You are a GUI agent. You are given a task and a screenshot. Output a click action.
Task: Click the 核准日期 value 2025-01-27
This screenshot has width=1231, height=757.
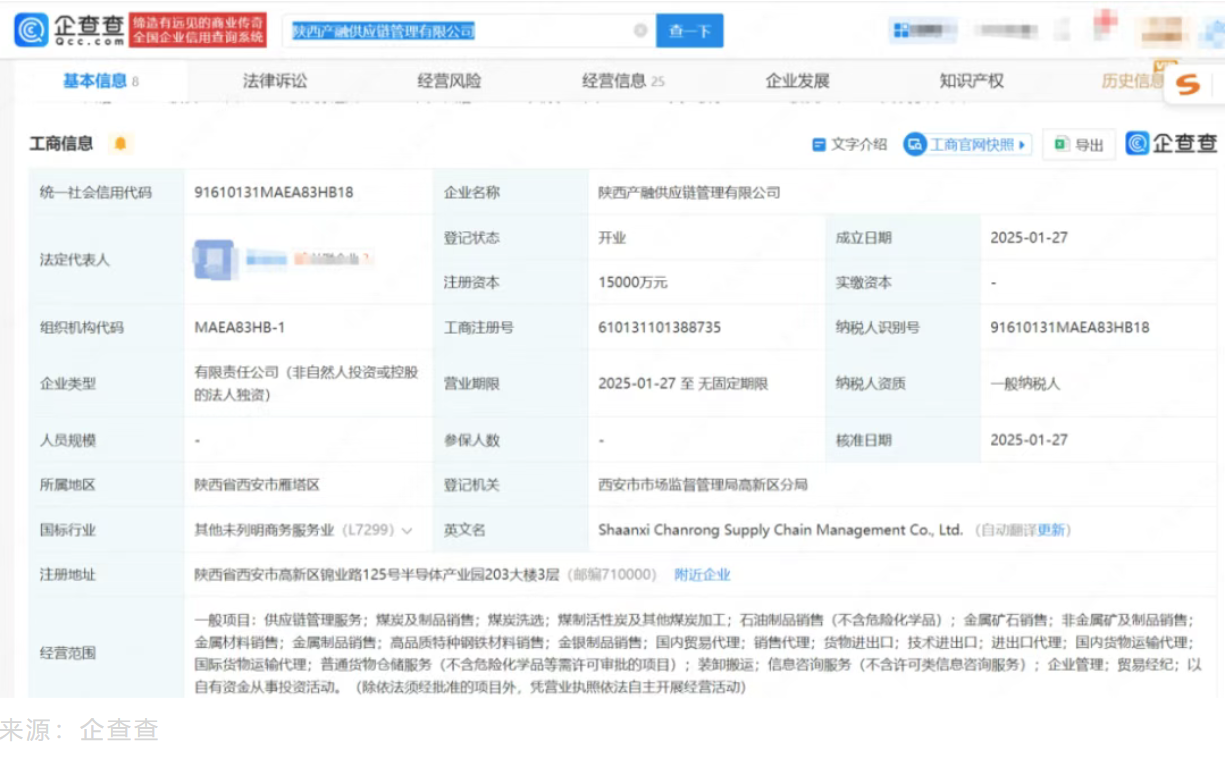tap(1029, 440)
